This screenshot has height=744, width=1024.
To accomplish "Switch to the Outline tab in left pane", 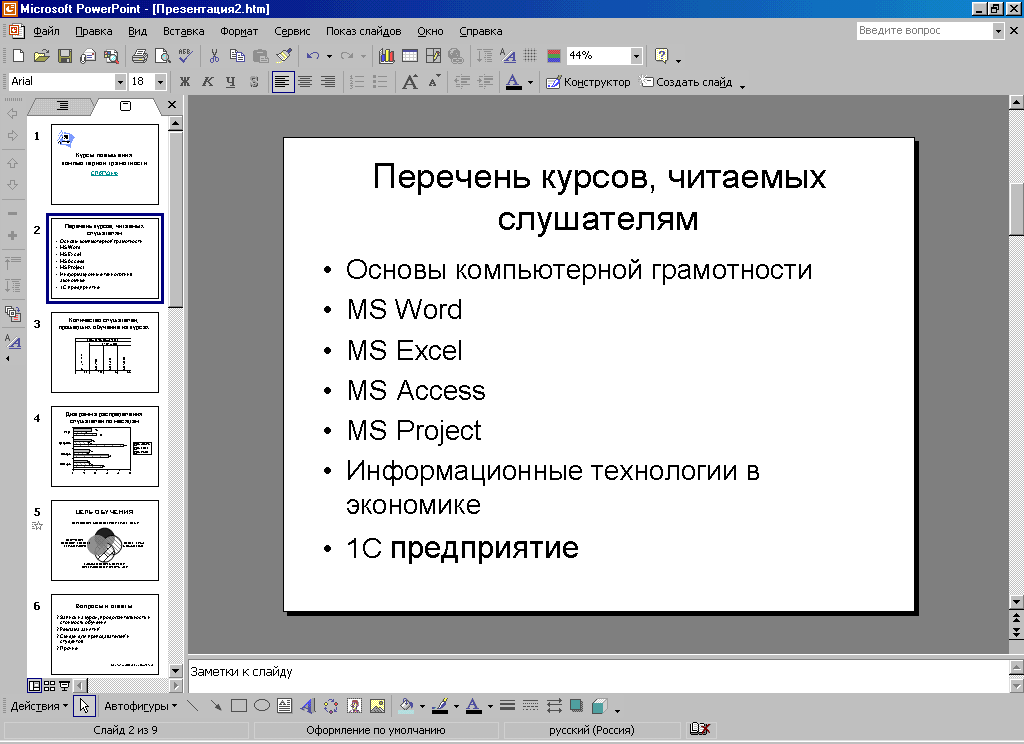I will coord(63,105).
